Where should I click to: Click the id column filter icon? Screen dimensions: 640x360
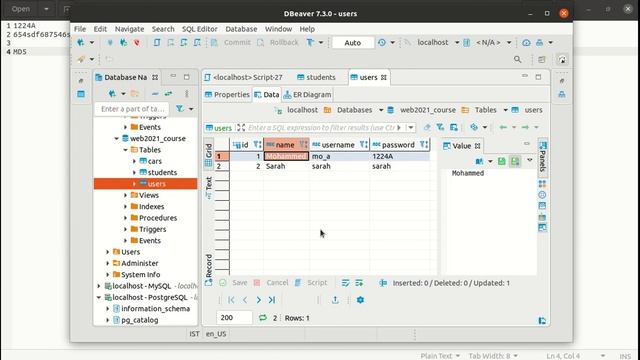pos(257,144)
